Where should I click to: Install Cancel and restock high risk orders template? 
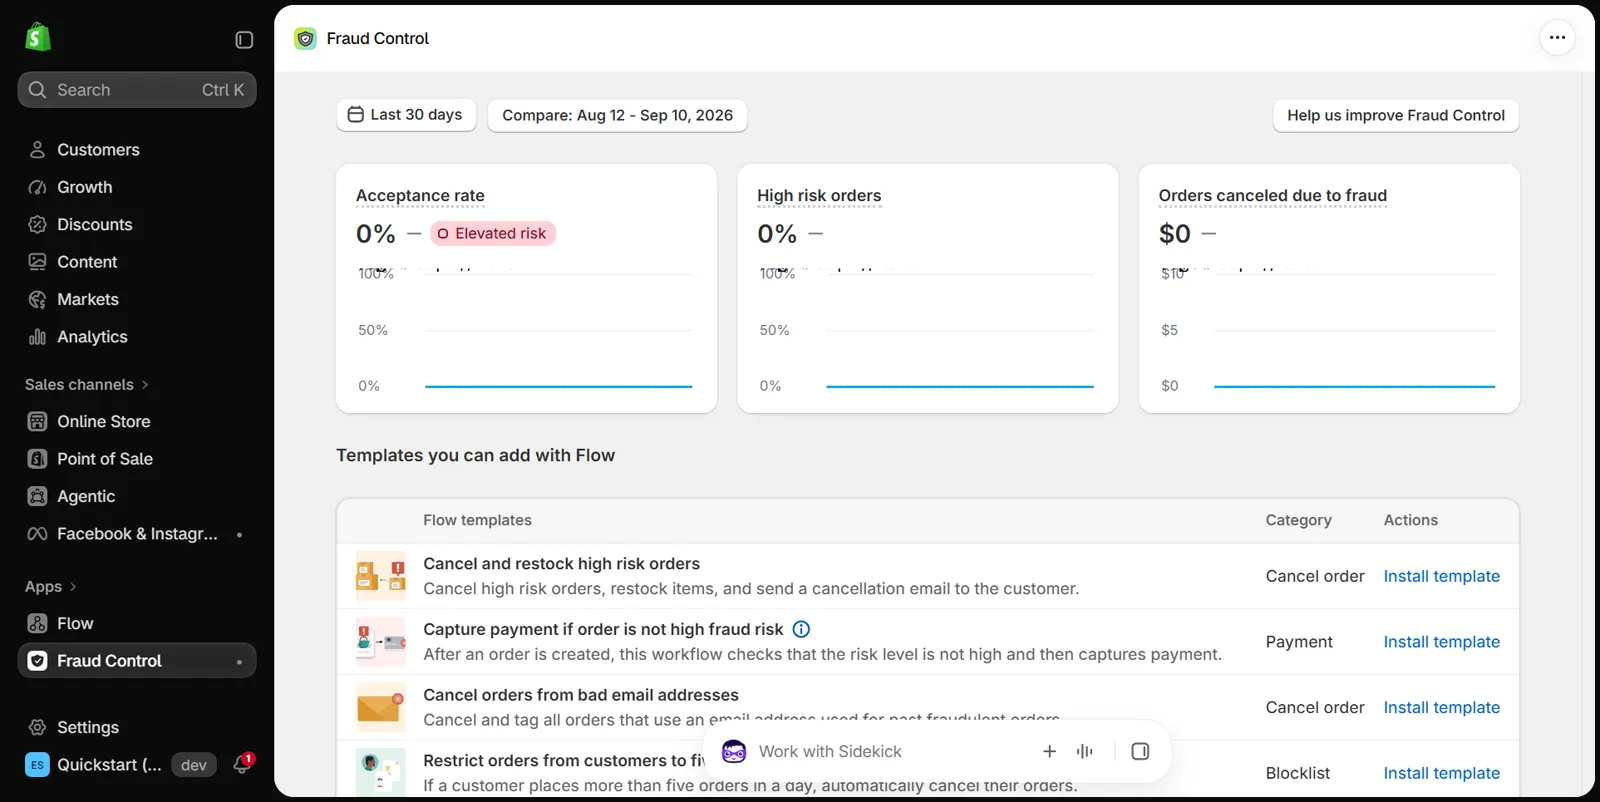pos(1441,576)
